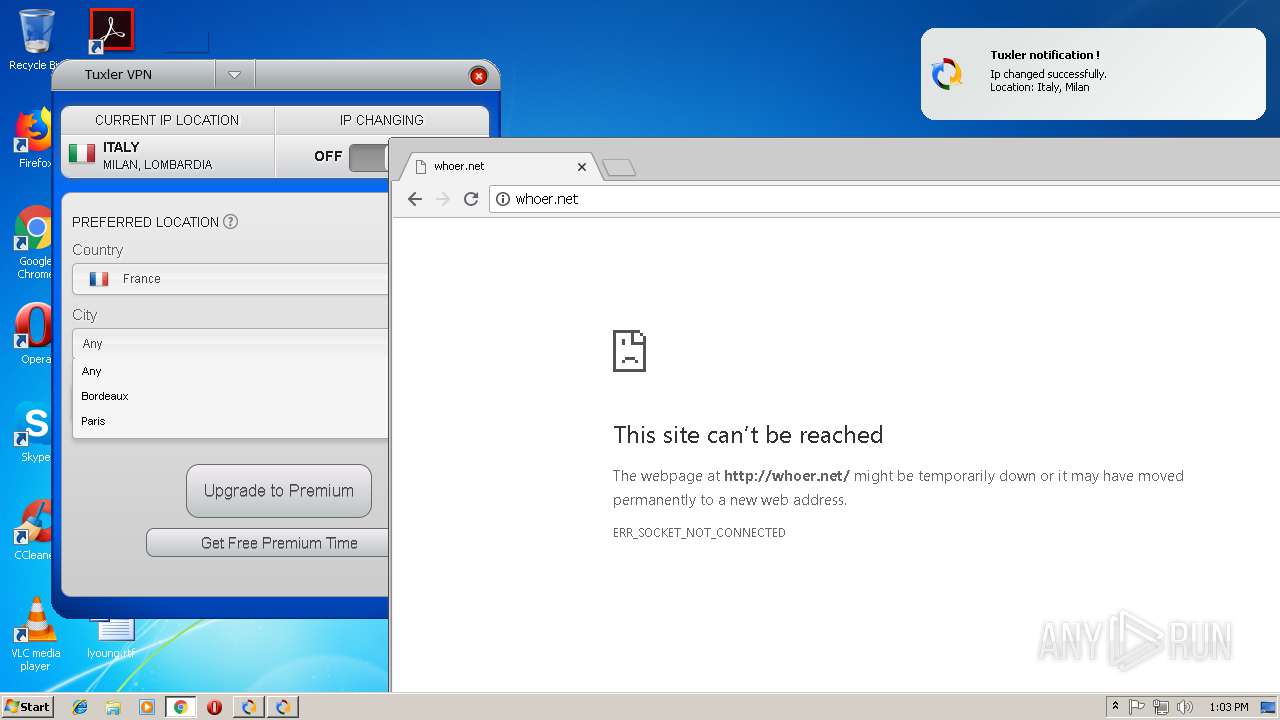Viewport: 1280px width, 720px height.
Task: Launch Google Chrome desktop shortcut
Action: tap(34, 242)
